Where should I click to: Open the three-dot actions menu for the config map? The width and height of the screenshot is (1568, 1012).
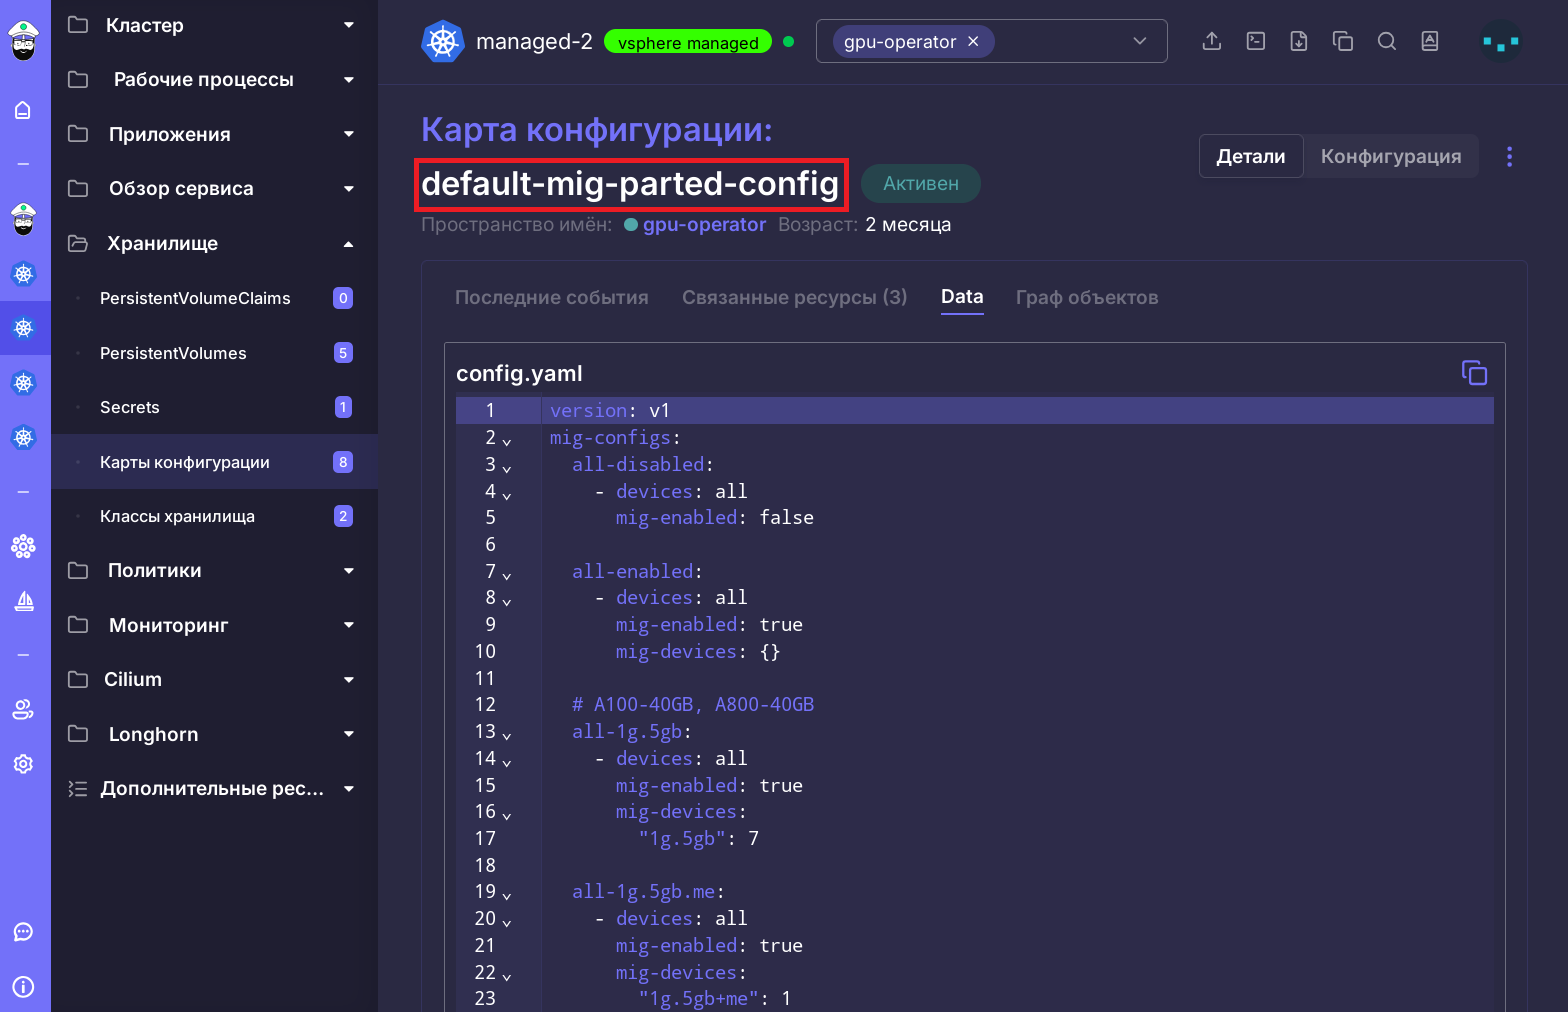click(1509, 156)
